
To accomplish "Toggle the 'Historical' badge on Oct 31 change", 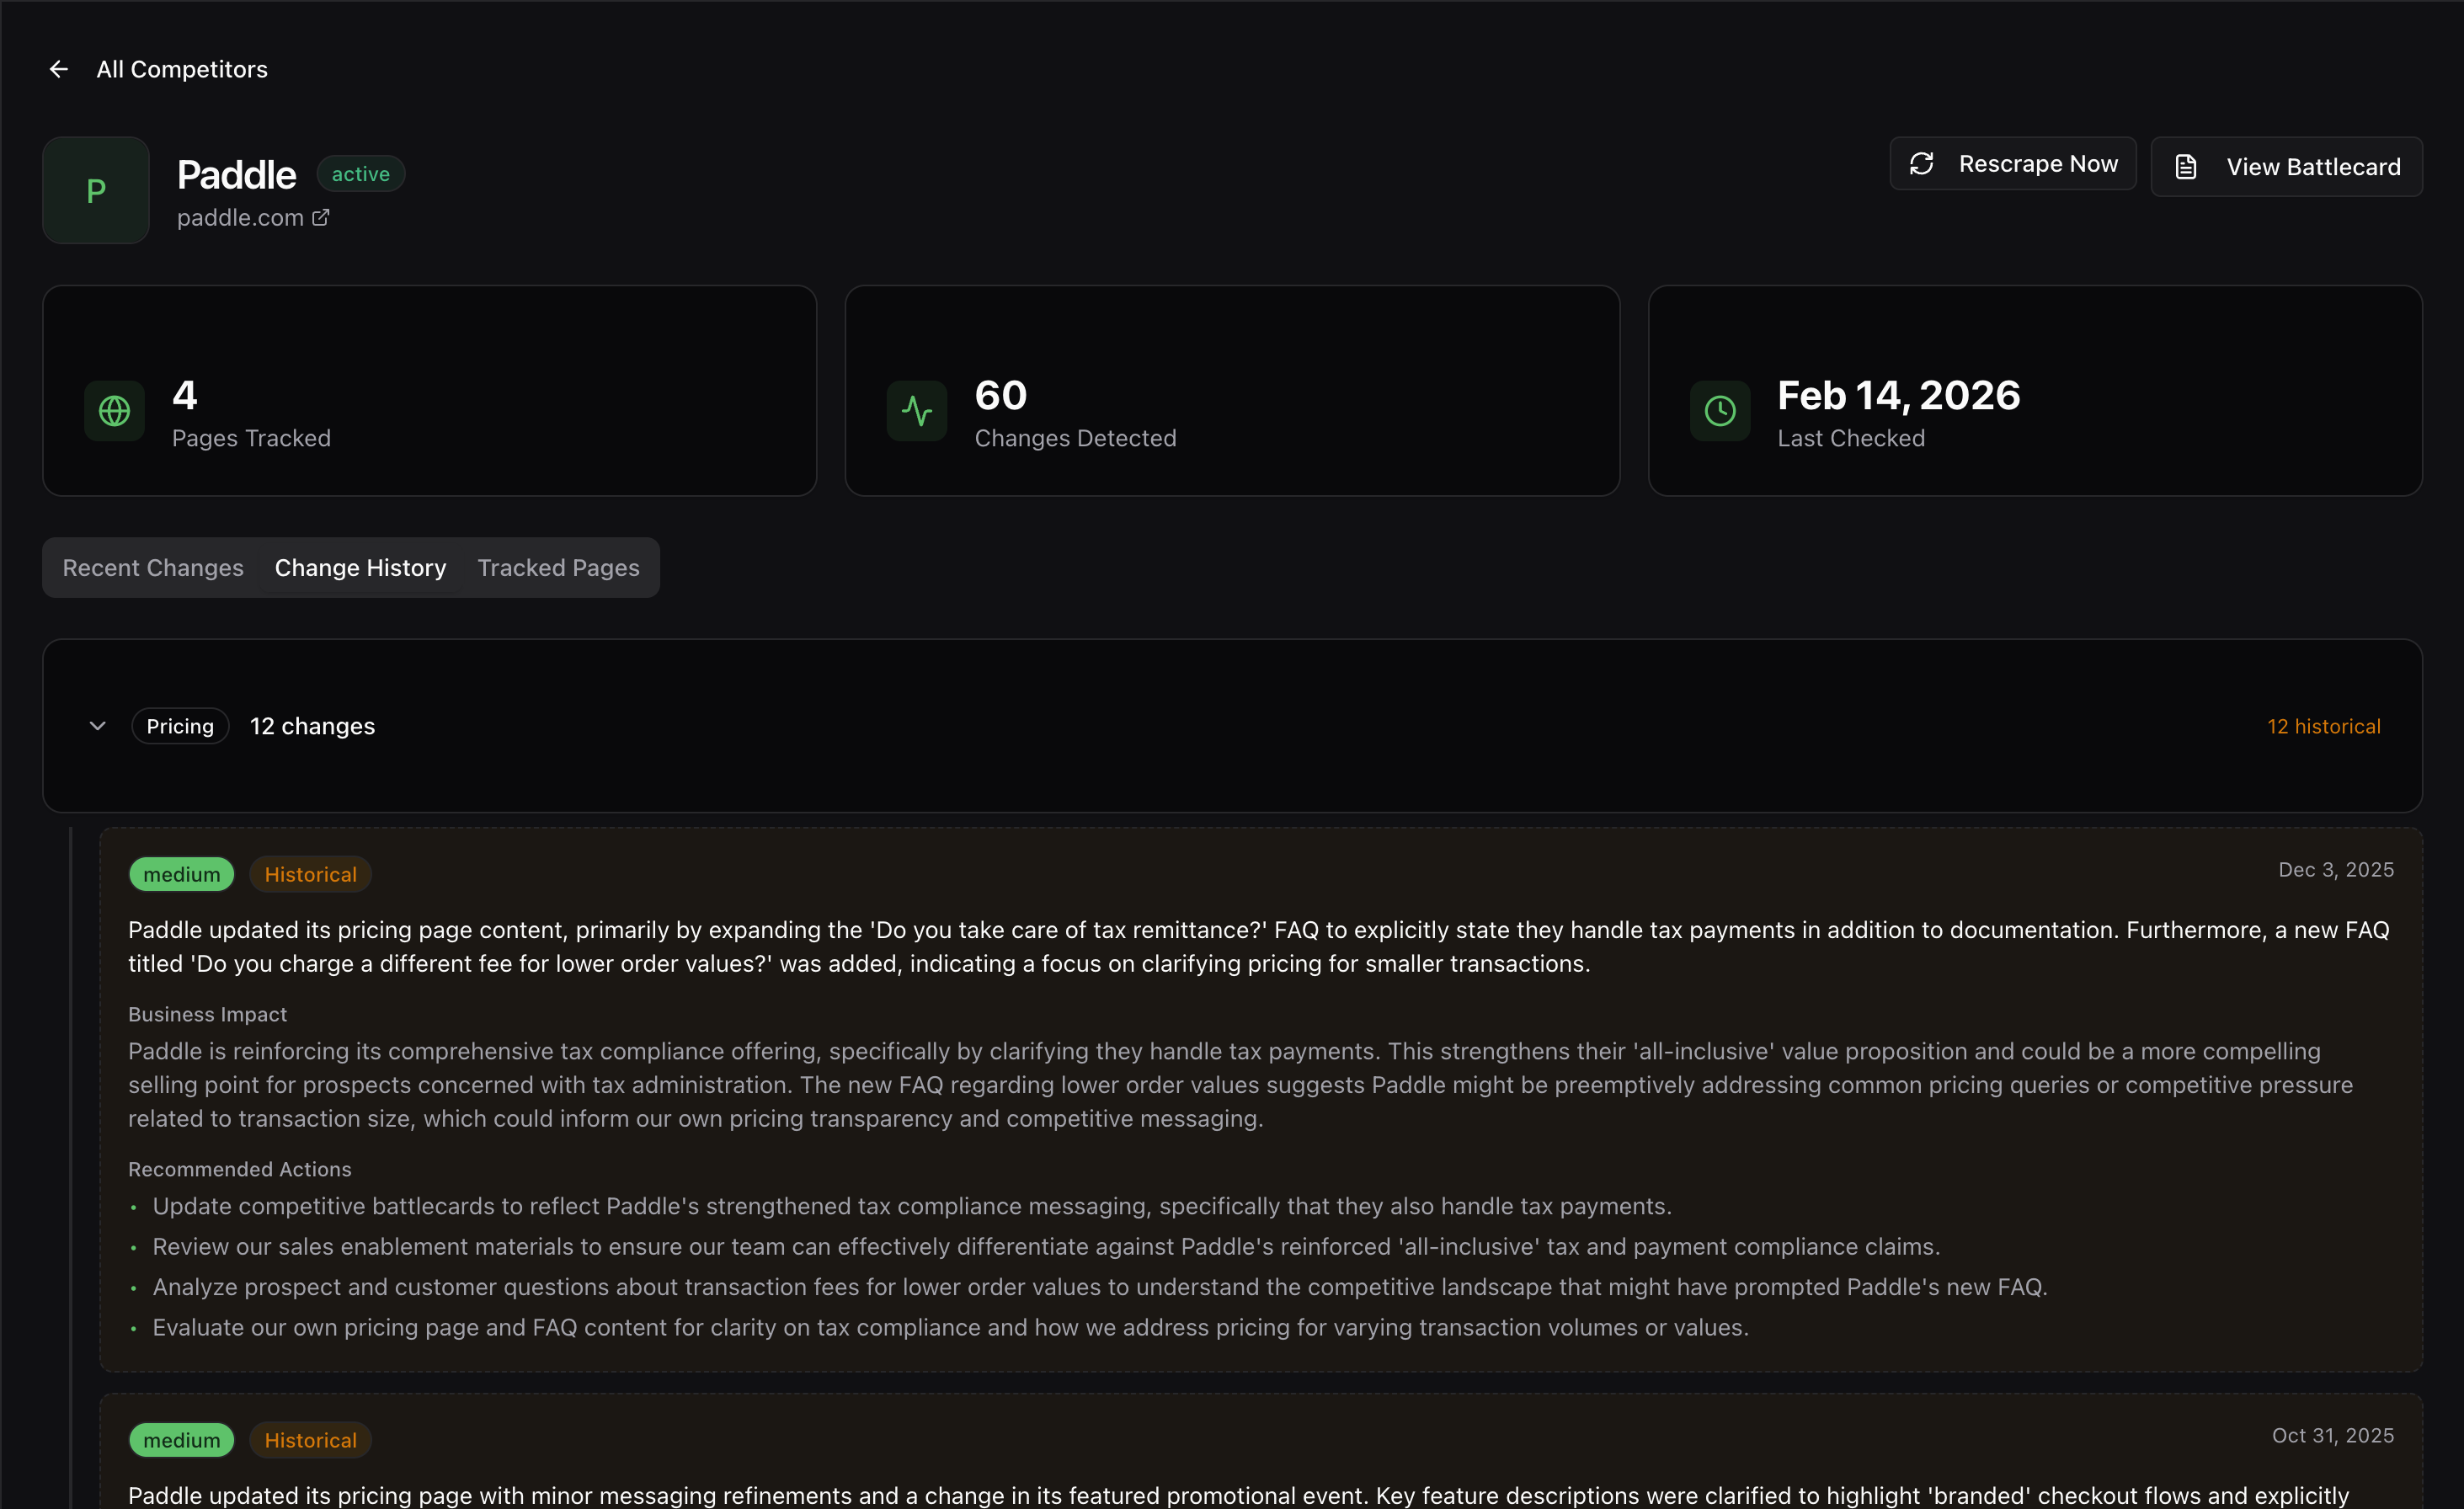I will 310,1439.
